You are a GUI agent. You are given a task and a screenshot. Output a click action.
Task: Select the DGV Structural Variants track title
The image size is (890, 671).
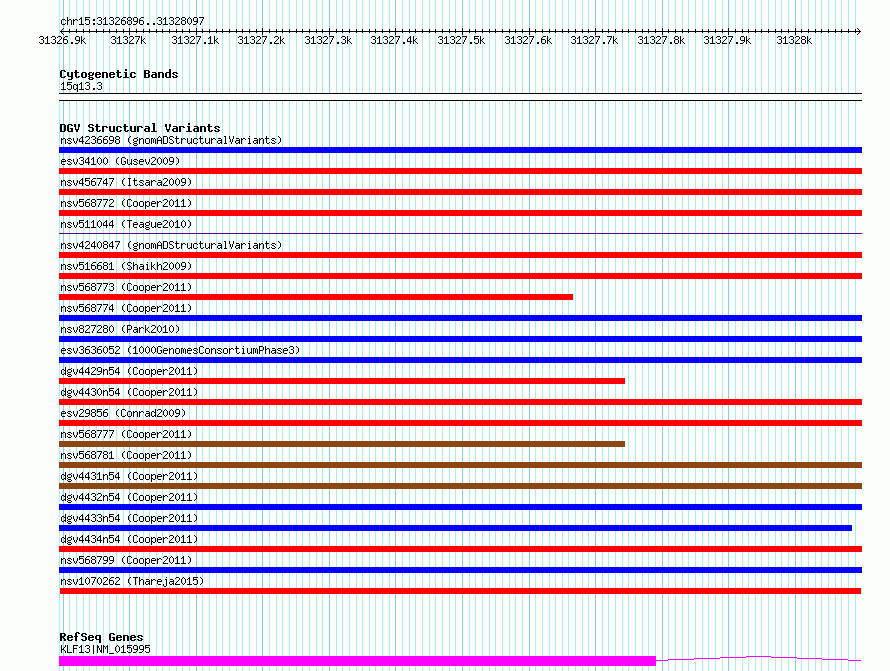140,128
